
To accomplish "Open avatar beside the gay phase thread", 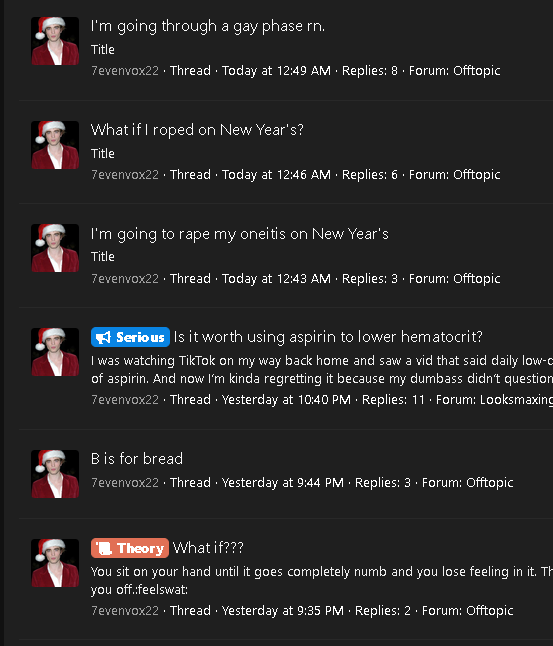I will click(x=55, y=41).
